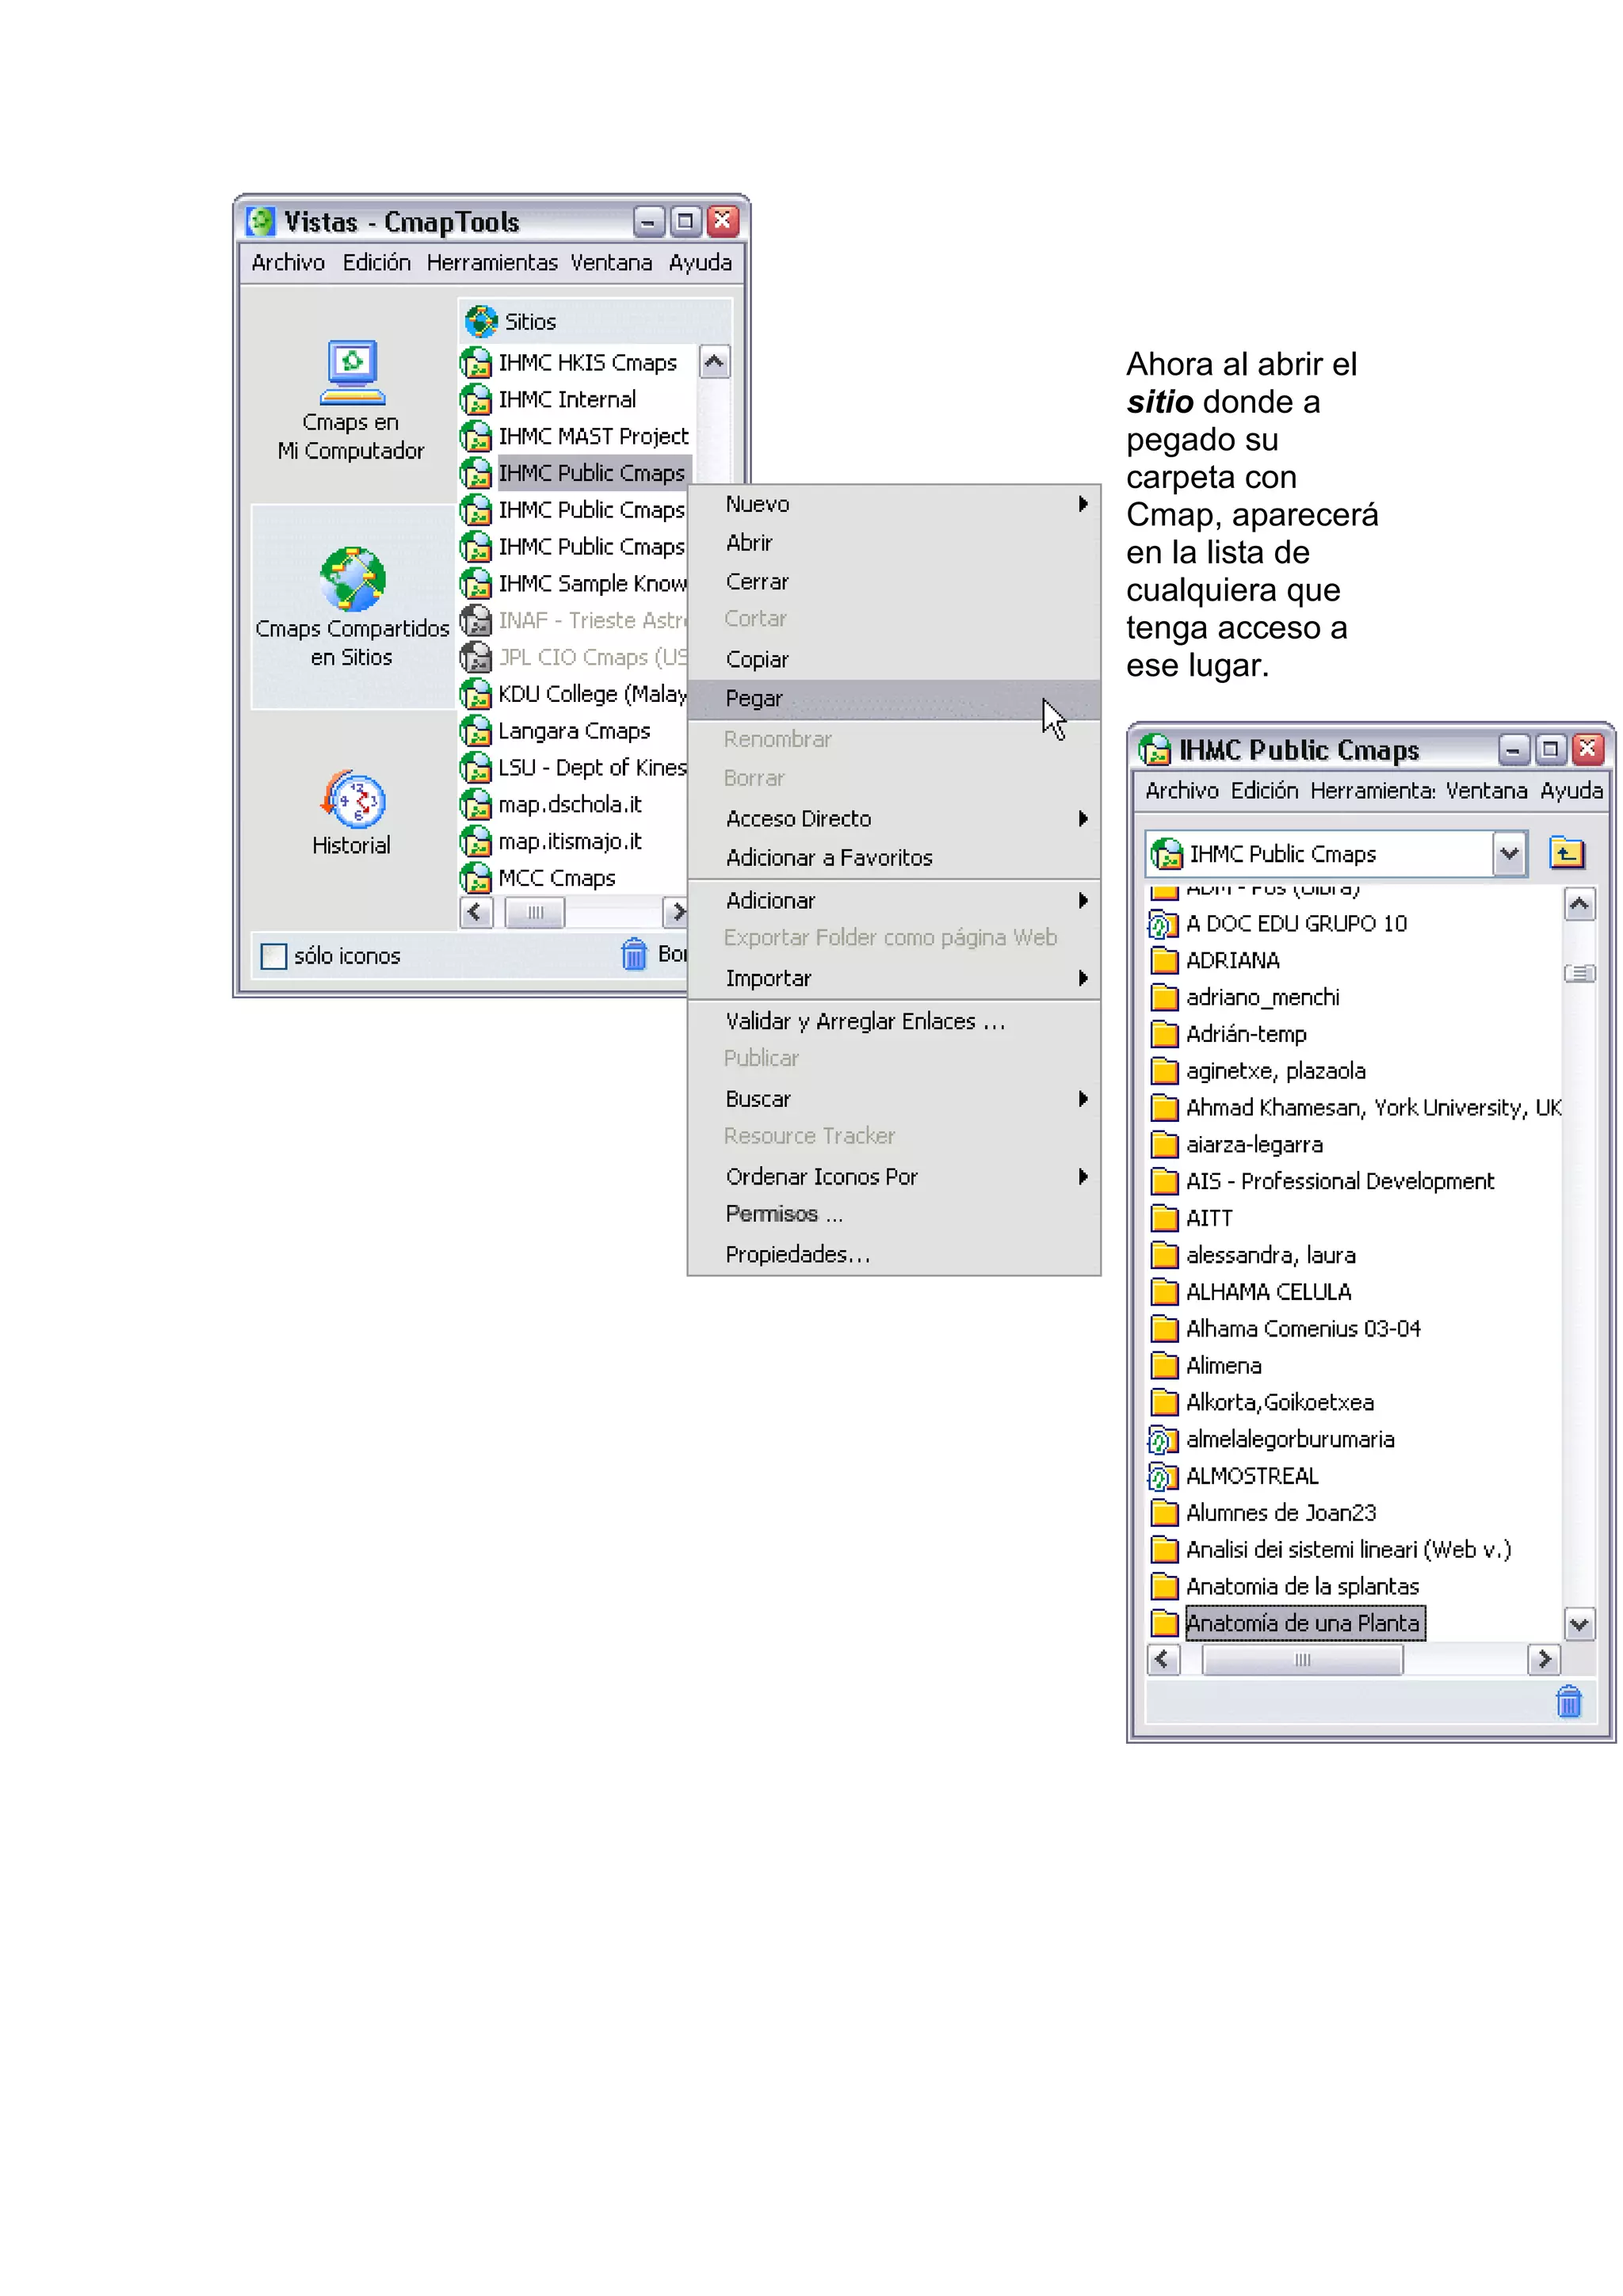Open Propiedades from the context menu
The image size is (1623, 2296).
tap(894, 1254)
